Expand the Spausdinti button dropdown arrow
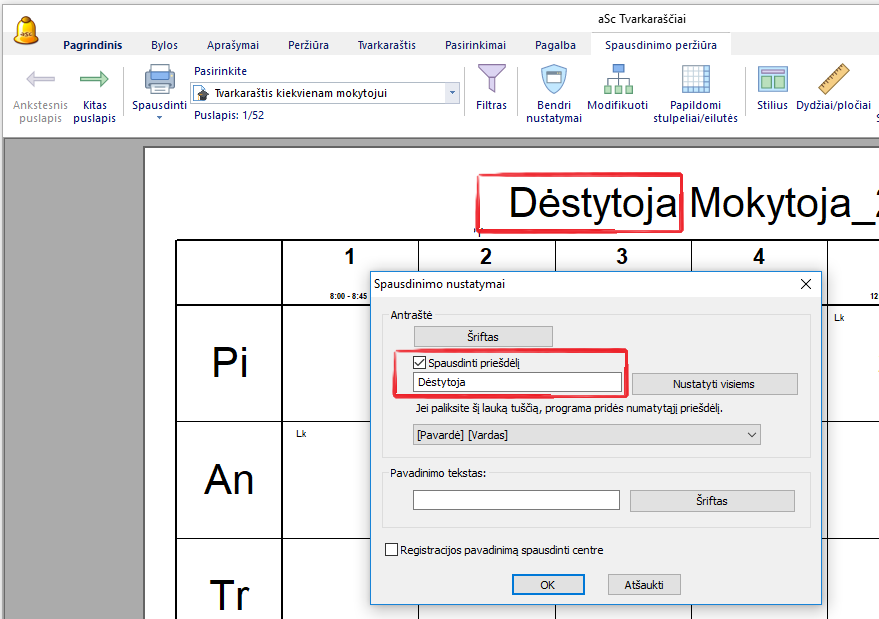 point(160,118)
